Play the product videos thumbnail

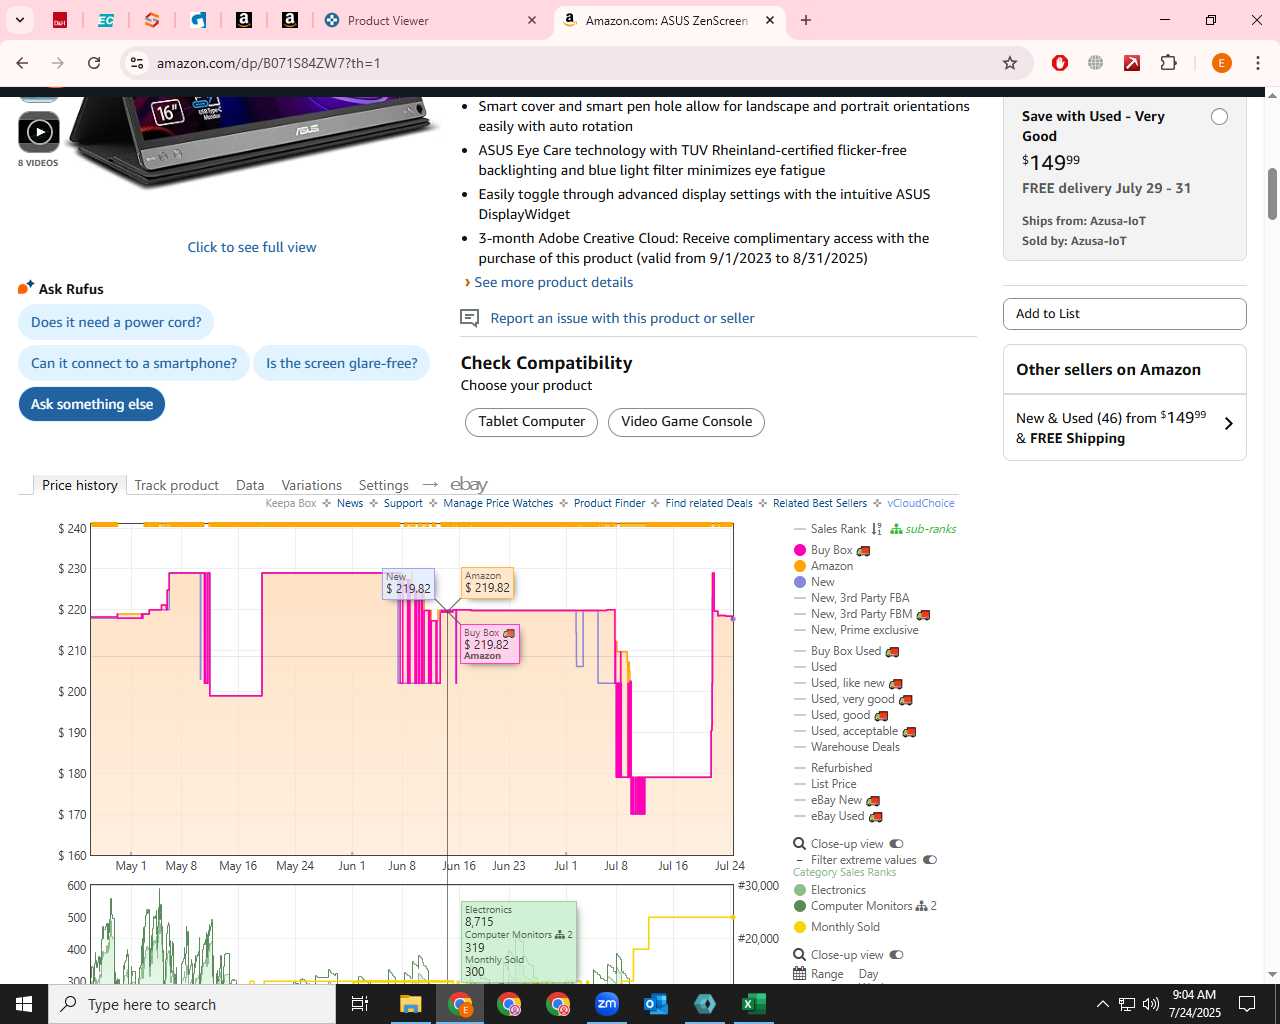(39, 132)
